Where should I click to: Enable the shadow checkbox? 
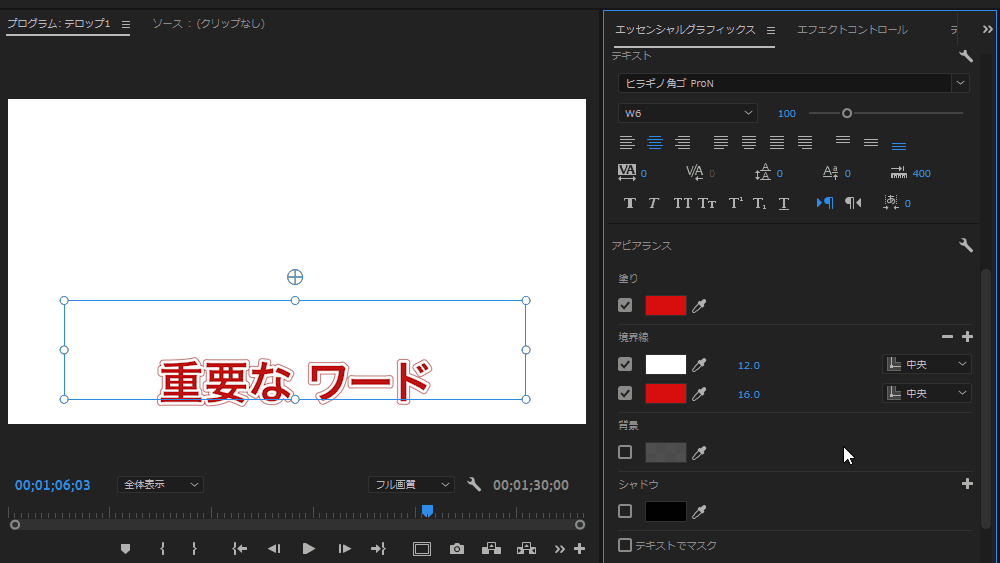pos(625,511)
